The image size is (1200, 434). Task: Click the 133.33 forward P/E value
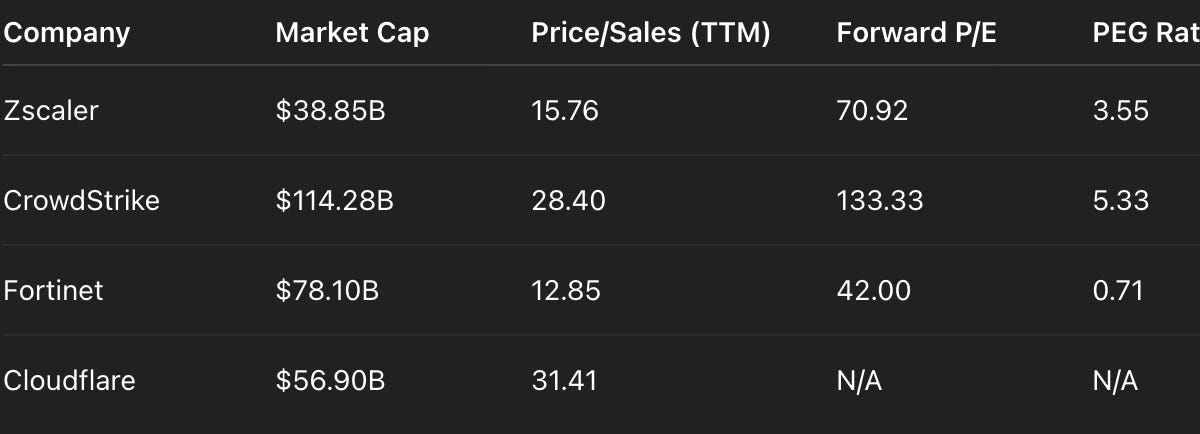click(880, 200)
